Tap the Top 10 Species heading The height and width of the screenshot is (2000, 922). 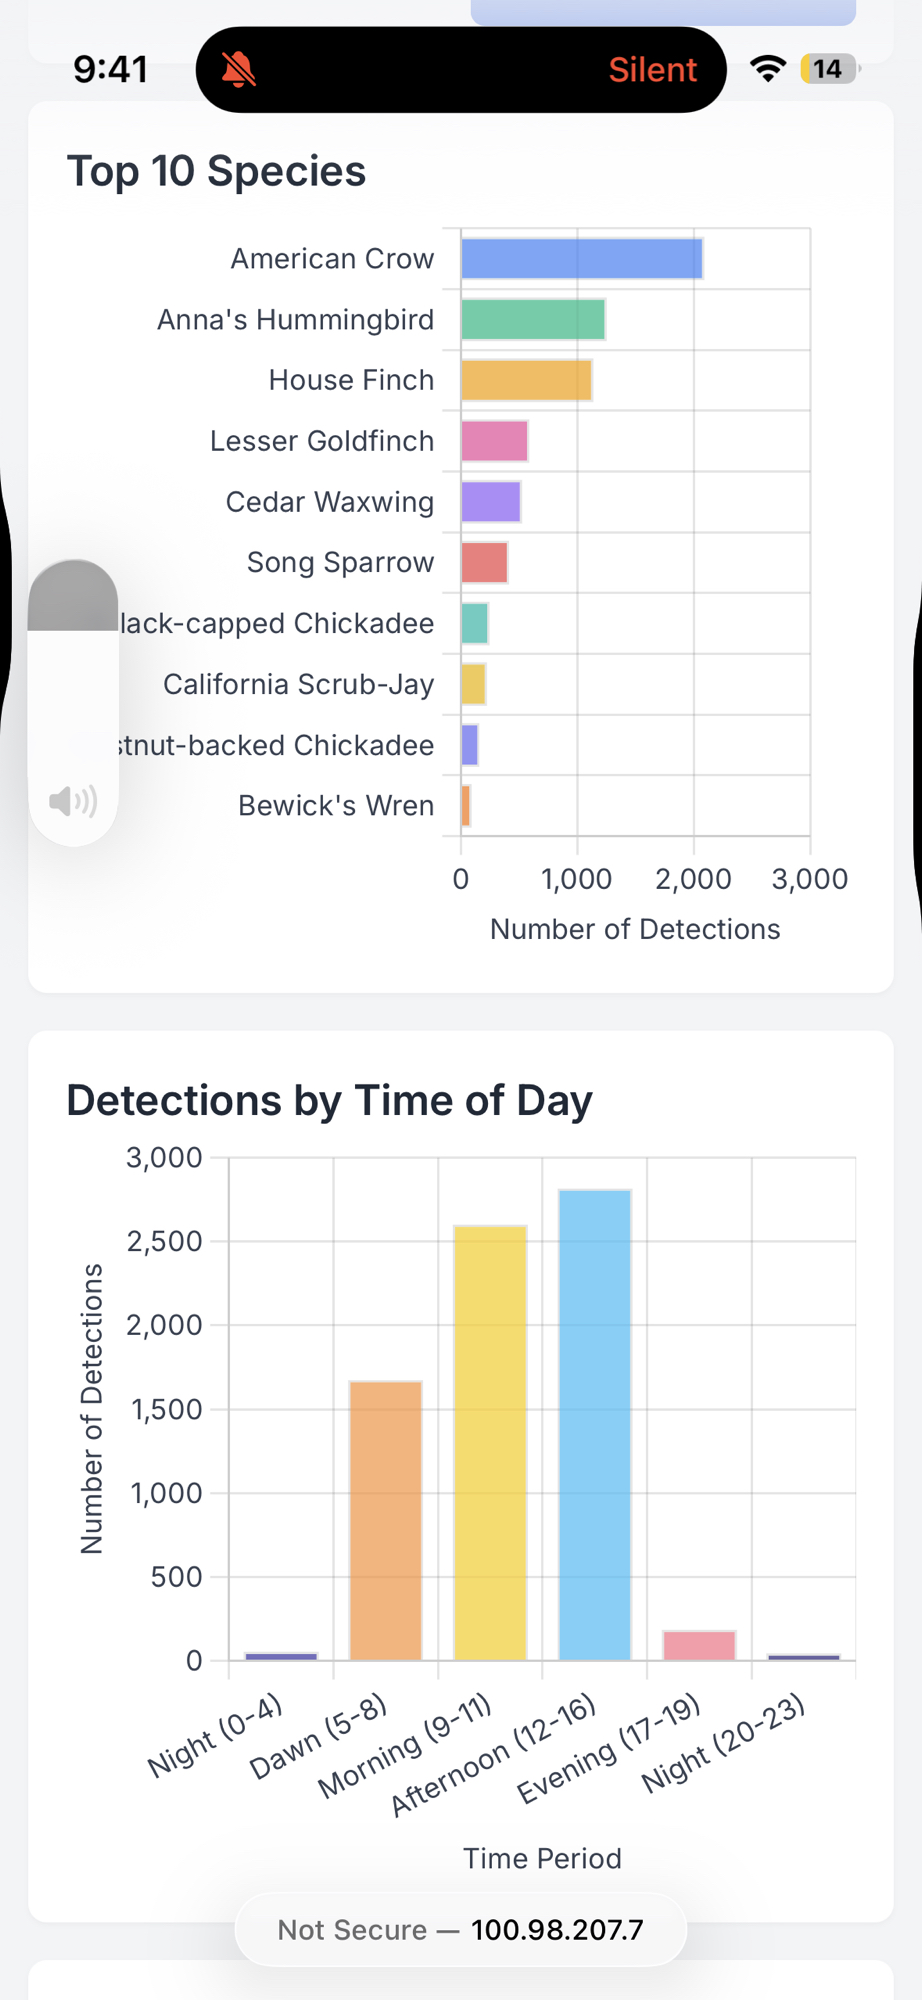(x=216, y=171)
